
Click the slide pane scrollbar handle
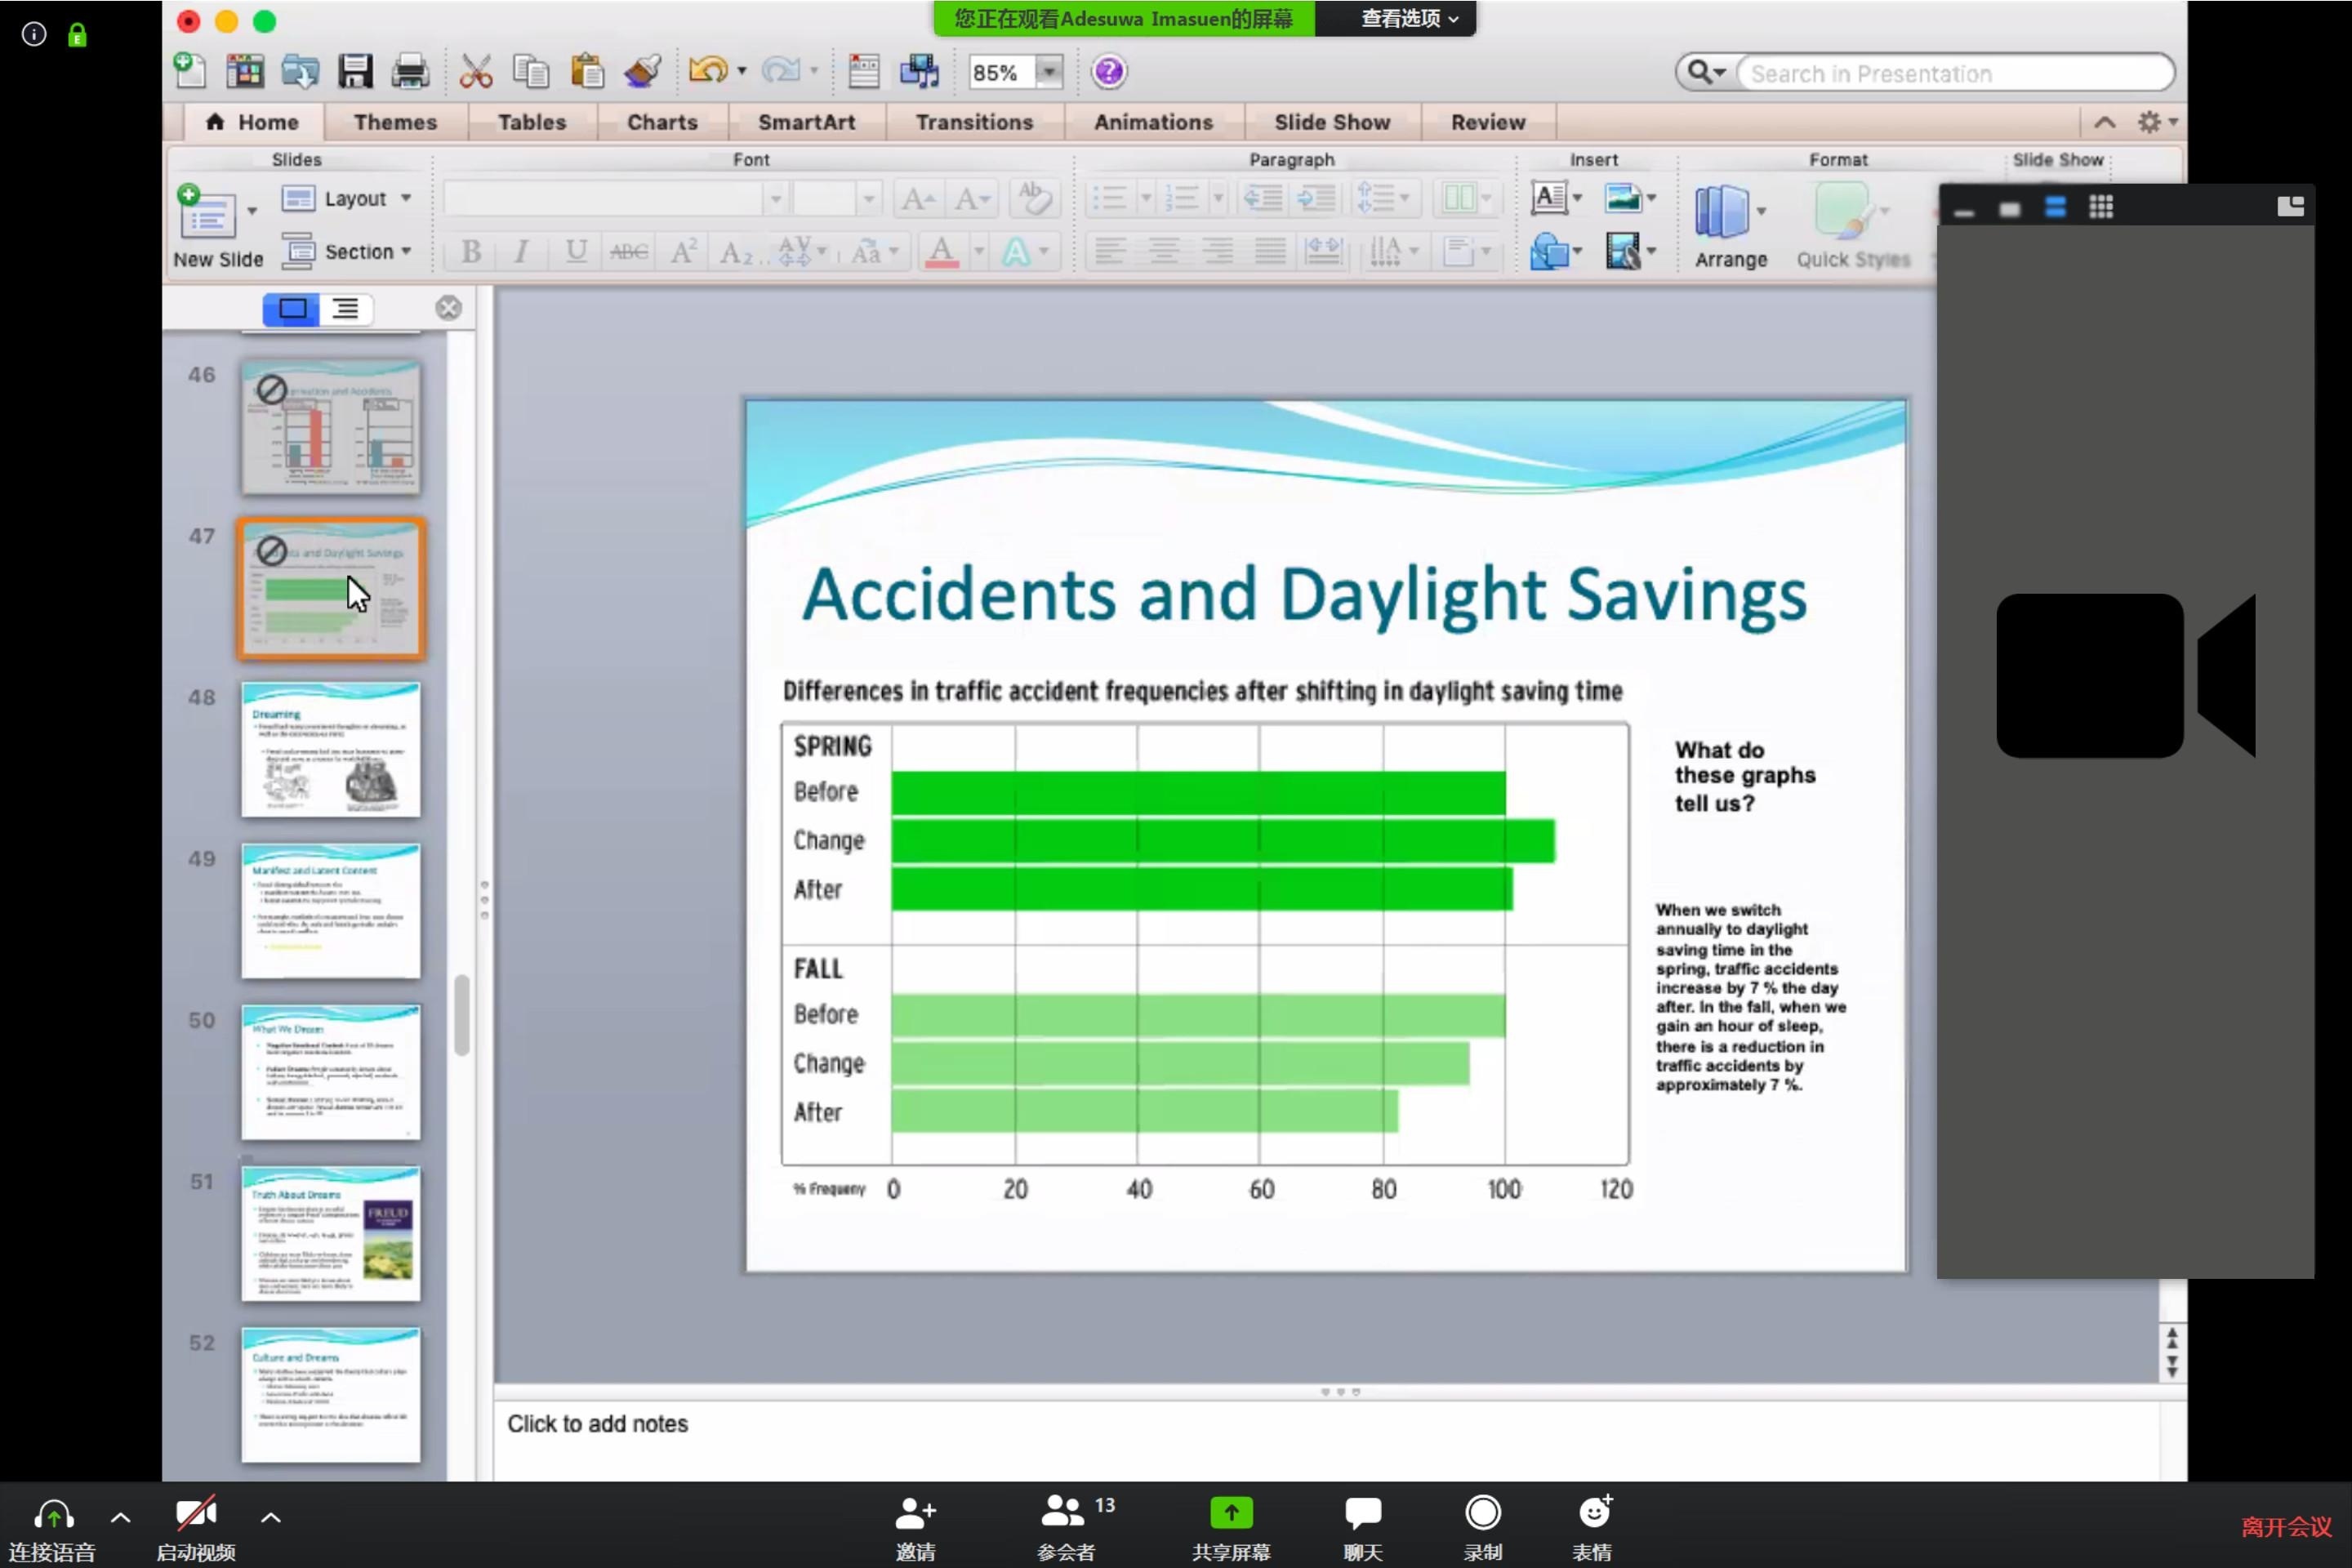461,1015
